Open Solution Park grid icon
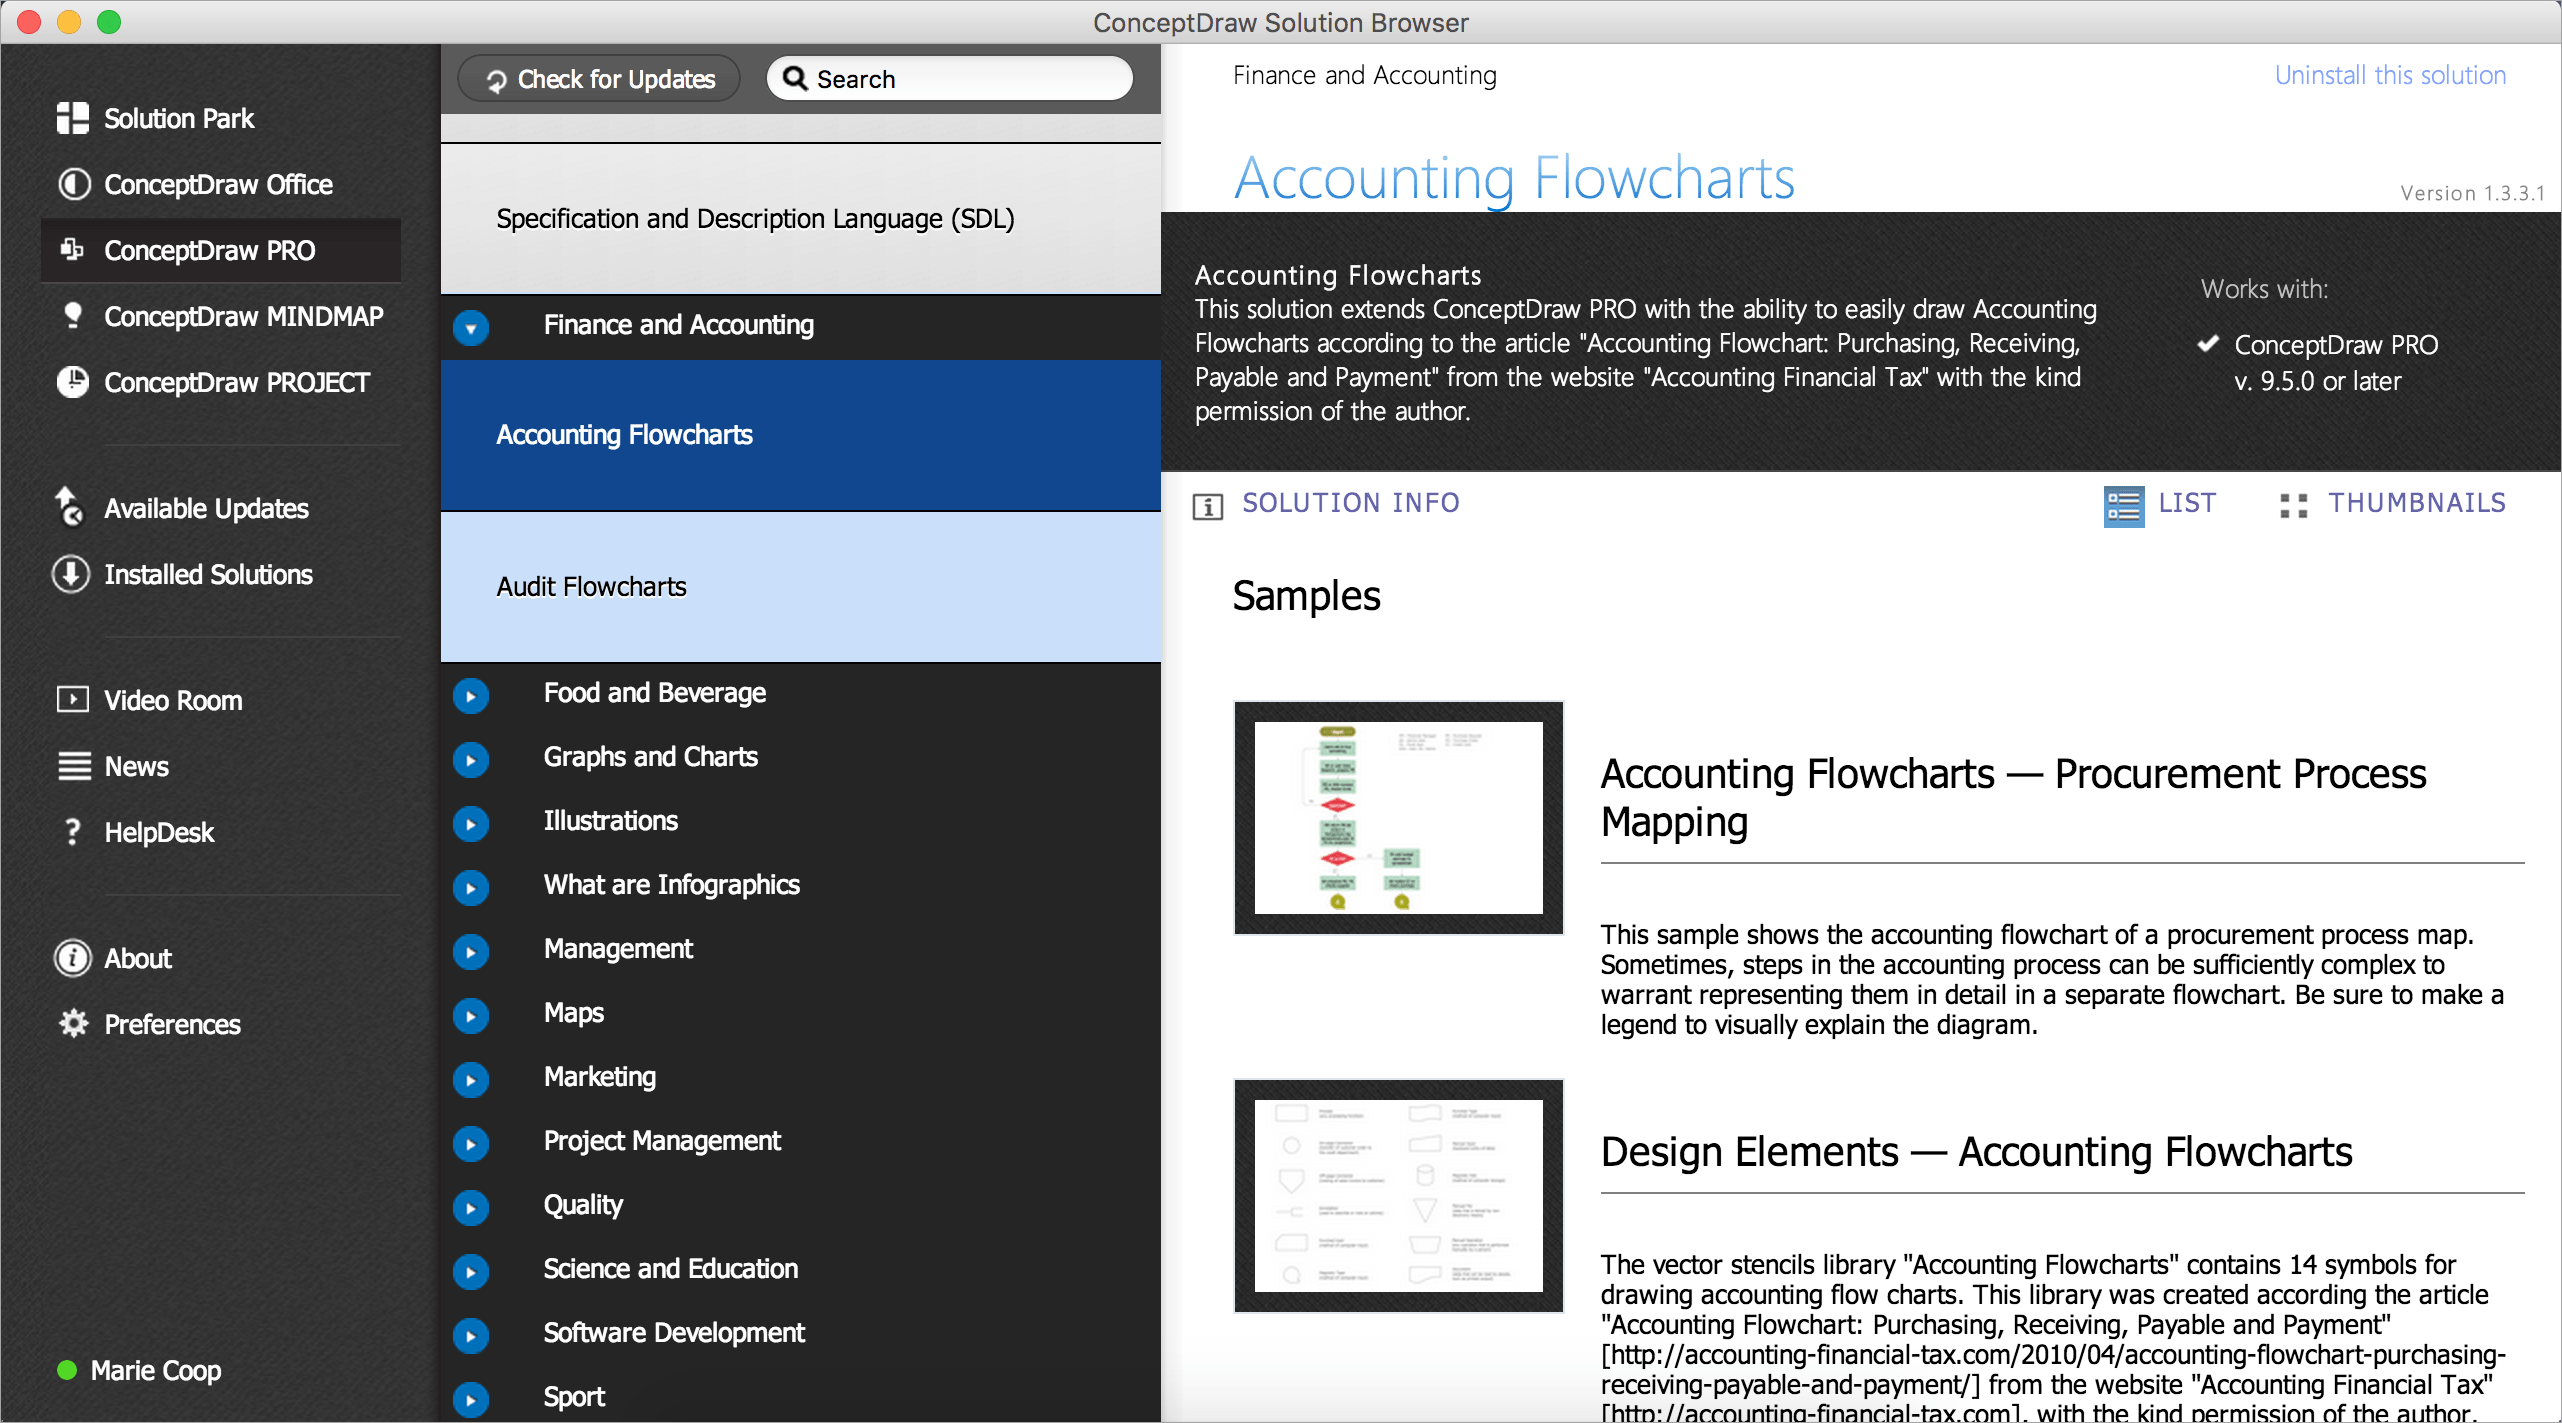 click(x=72, y=118)
